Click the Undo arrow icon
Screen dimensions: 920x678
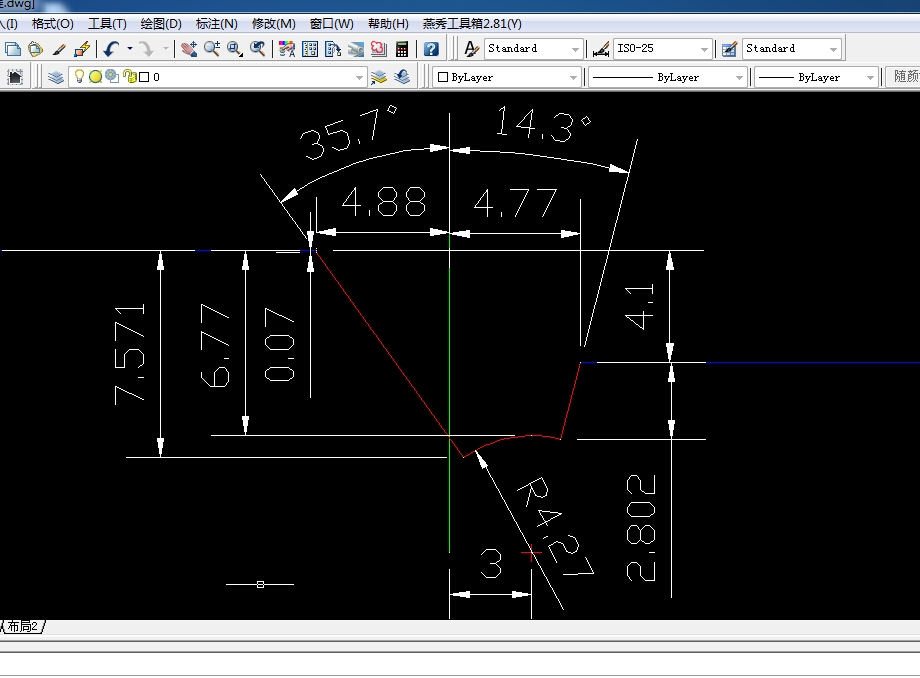[x=110, y=49]
